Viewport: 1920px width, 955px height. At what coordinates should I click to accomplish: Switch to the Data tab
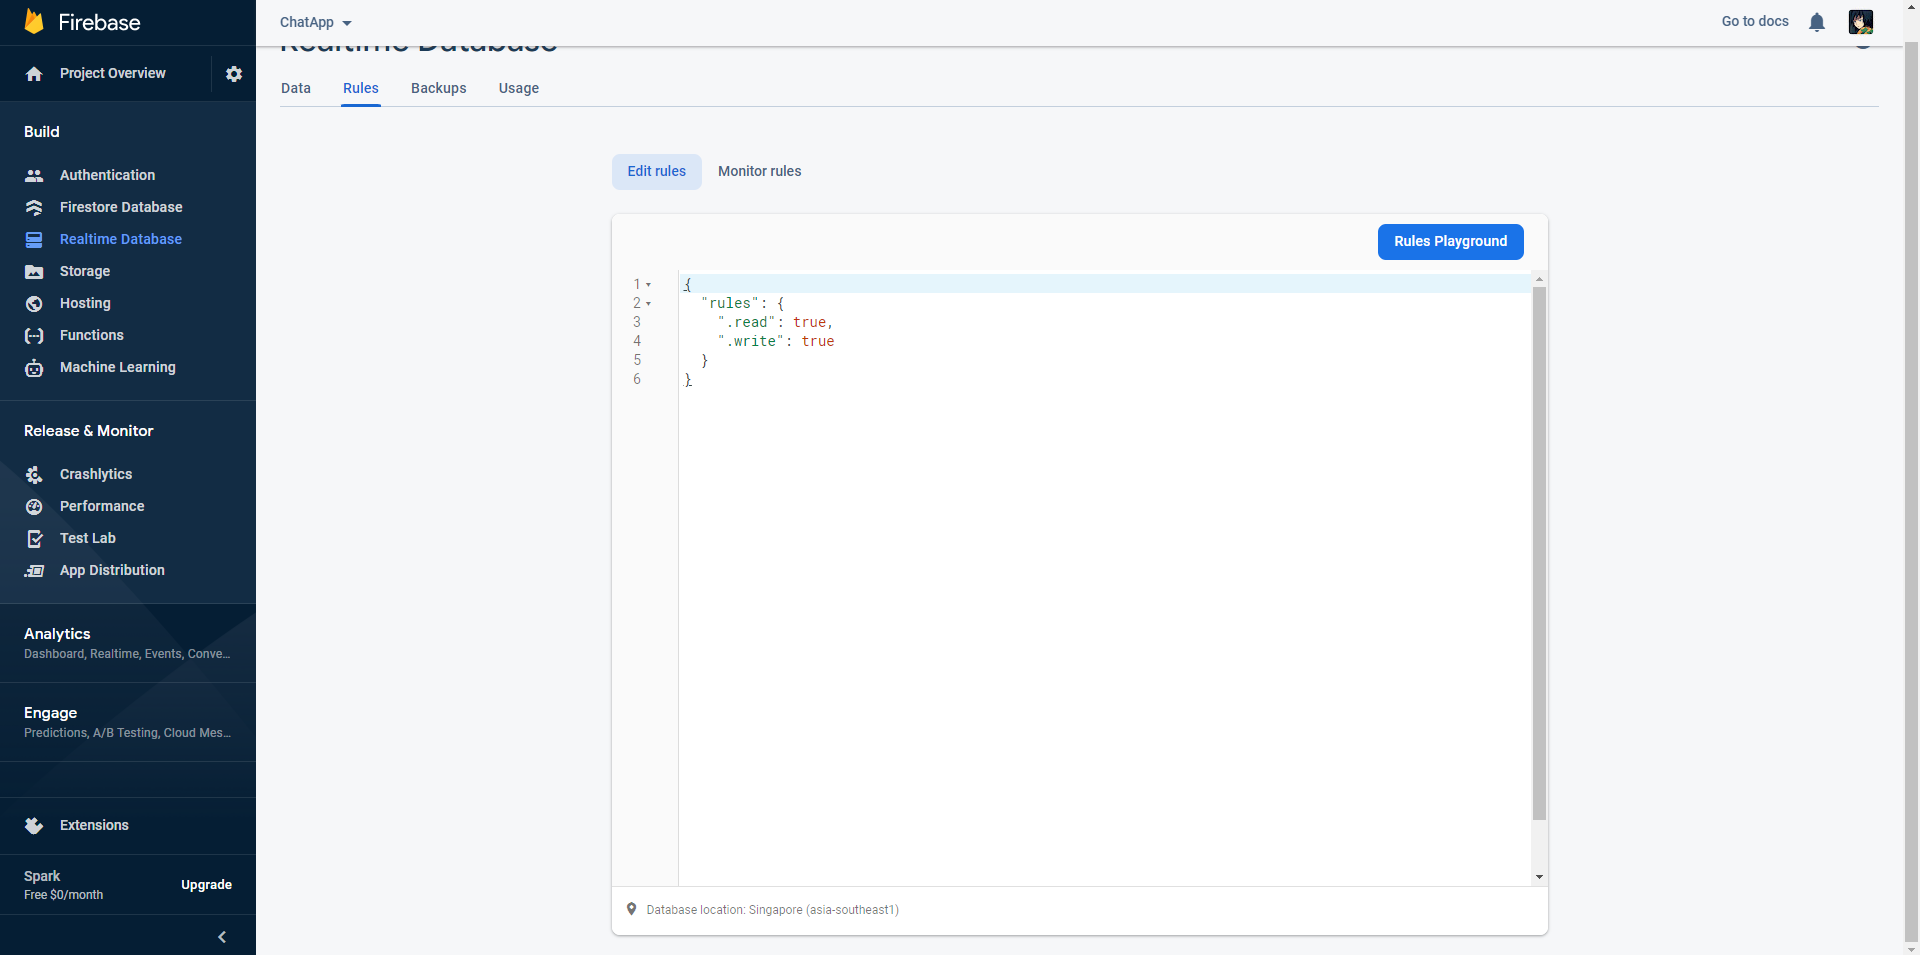coord(296,88)
